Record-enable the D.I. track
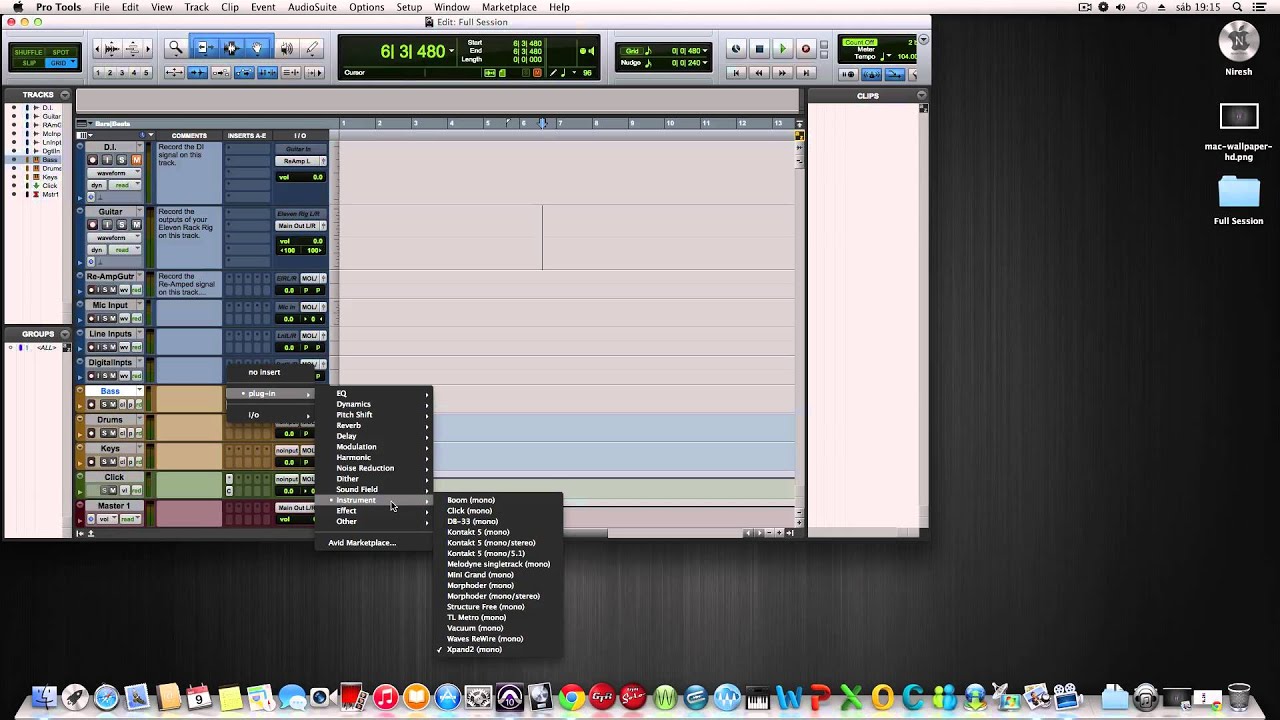 pos(93,160)
